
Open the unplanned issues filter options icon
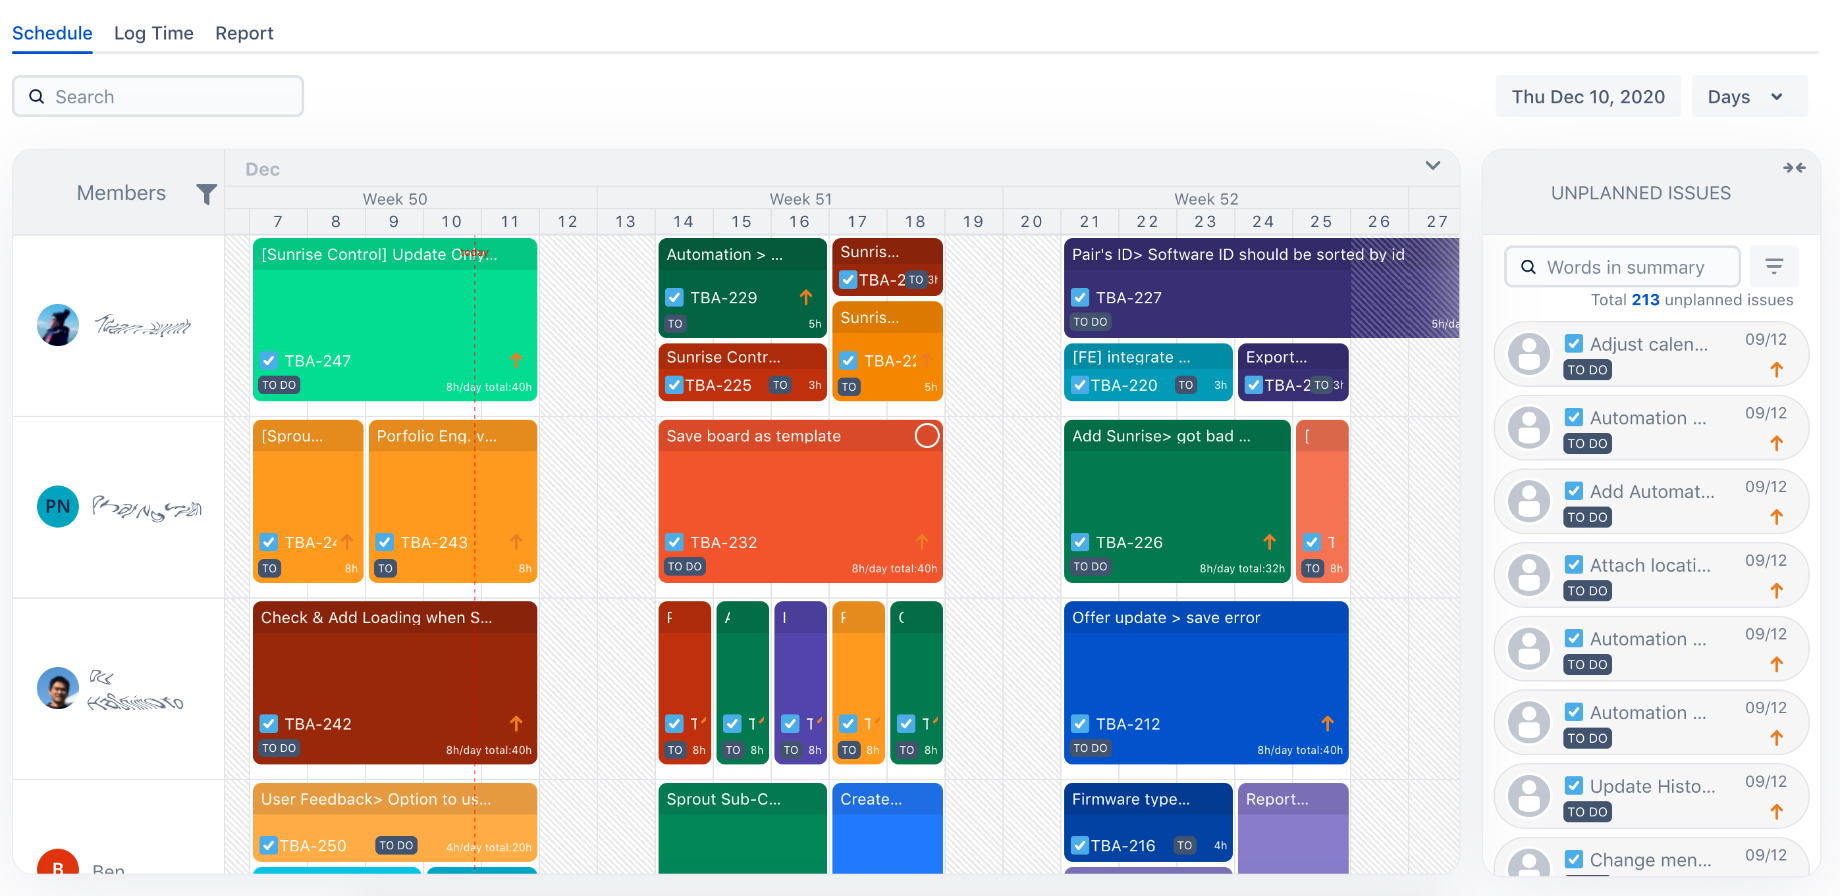point(1774,266)
